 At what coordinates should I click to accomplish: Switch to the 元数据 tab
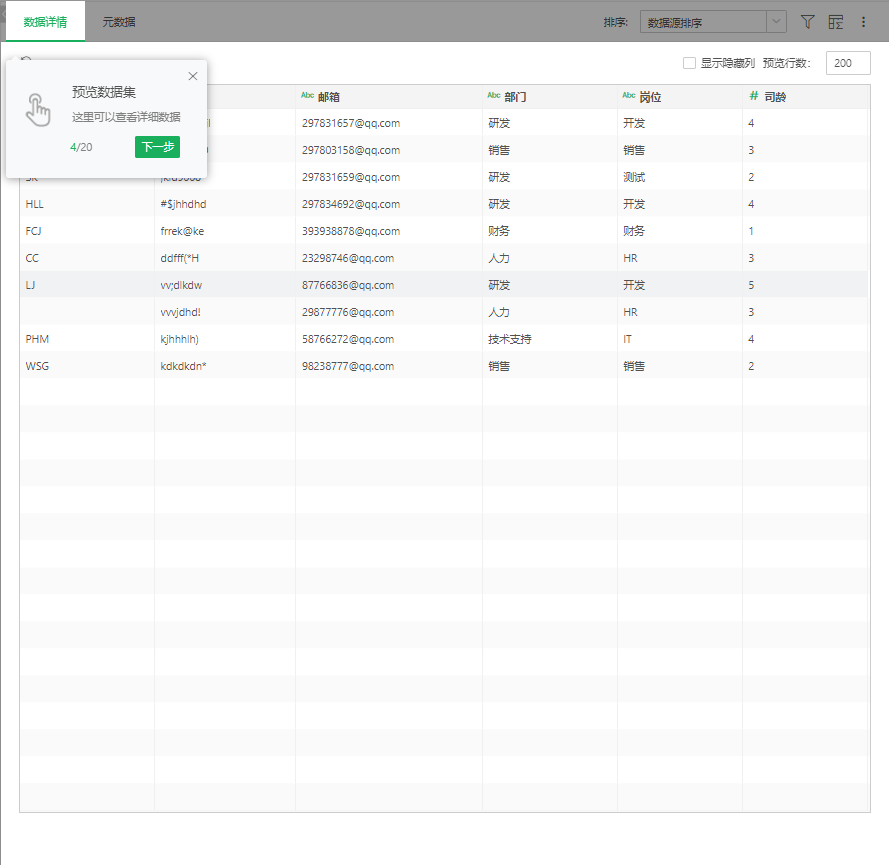[x=119, y=21]
